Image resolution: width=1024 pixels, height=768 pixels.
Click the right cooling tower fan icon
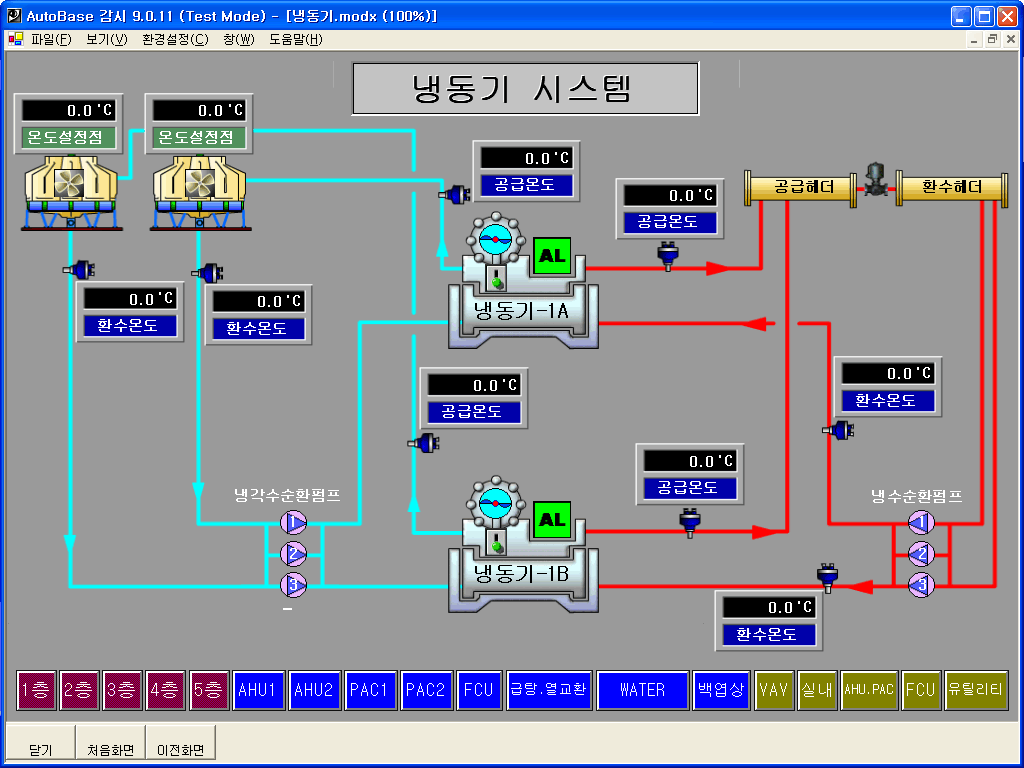coord(200,185)
